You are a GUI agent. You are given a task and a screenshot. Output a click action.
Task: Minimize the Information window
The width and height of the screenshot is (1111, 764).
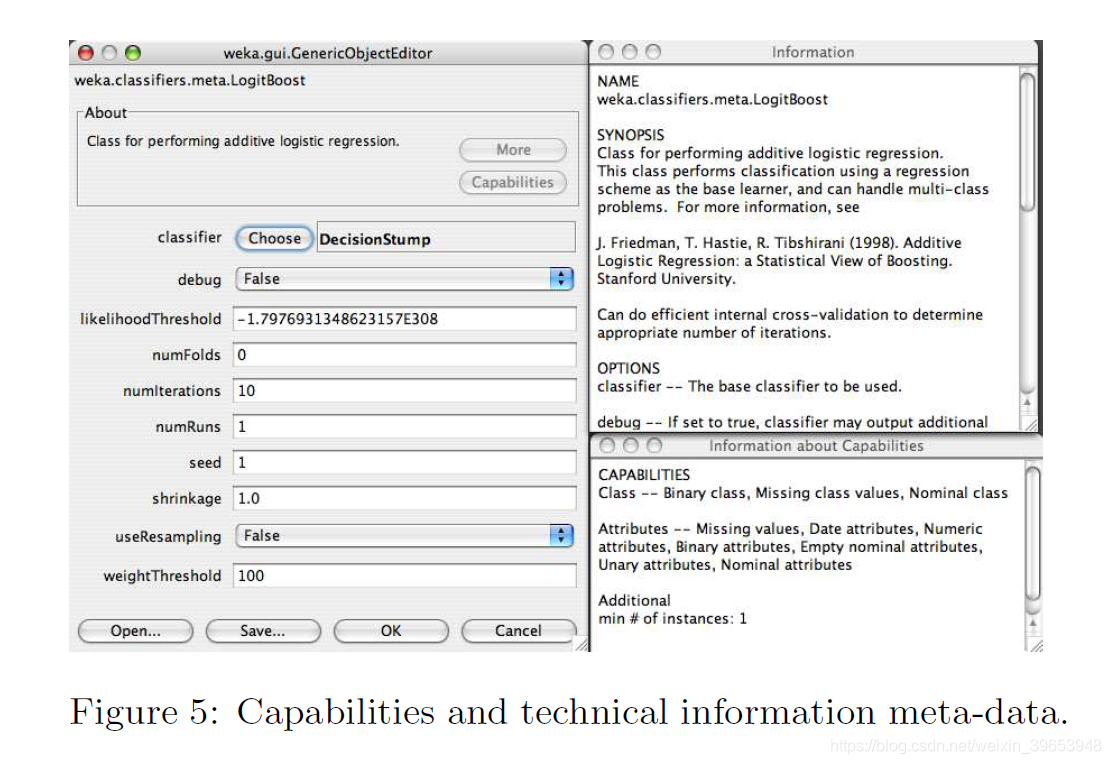click(630, 52)
